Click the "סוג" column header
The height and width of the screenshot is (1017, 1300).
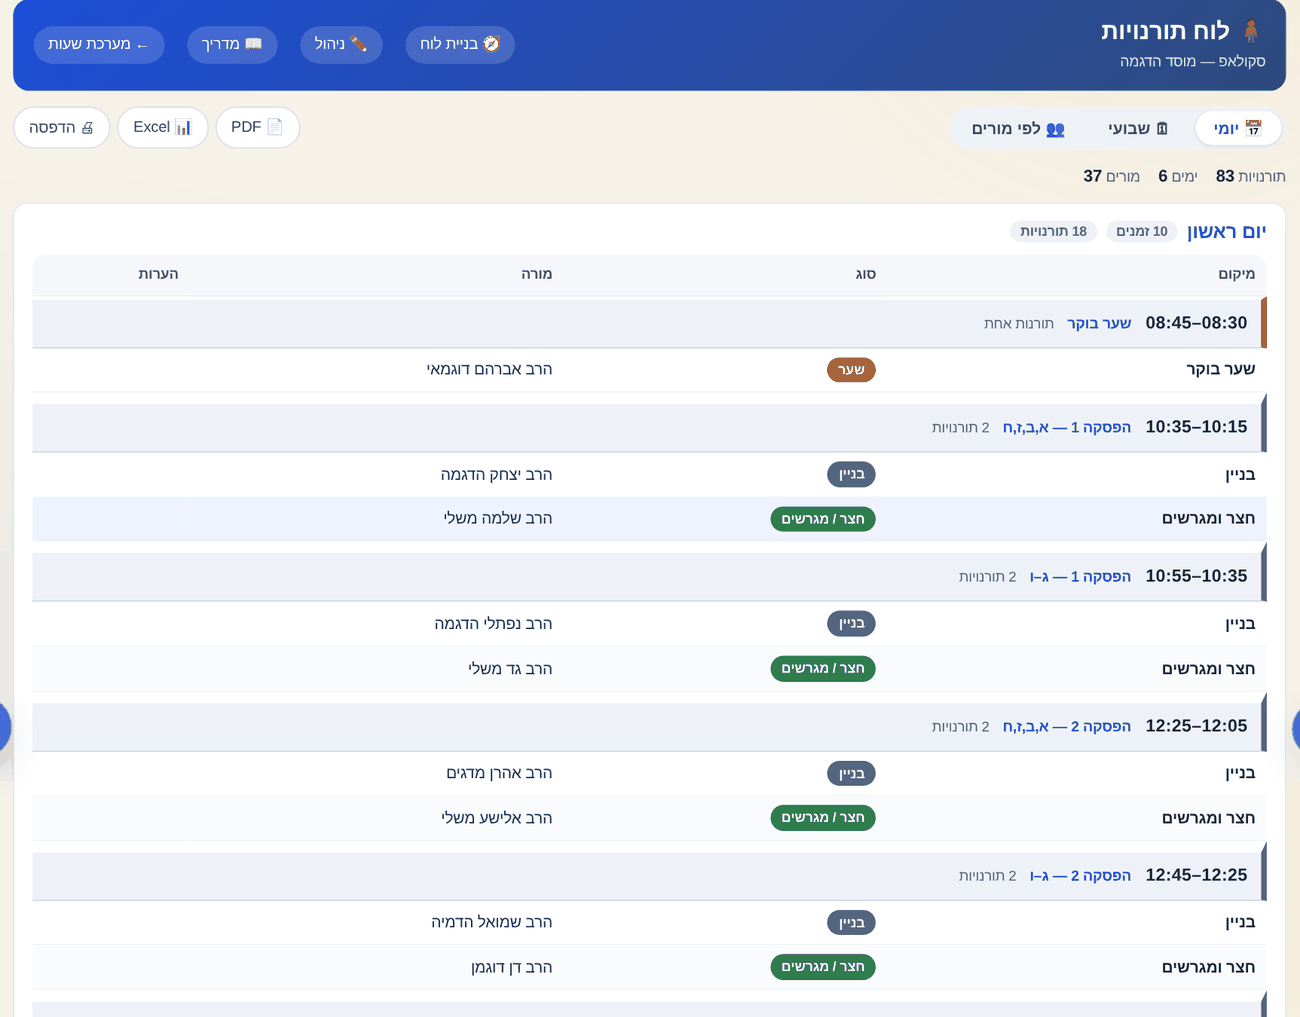point(865,274)
